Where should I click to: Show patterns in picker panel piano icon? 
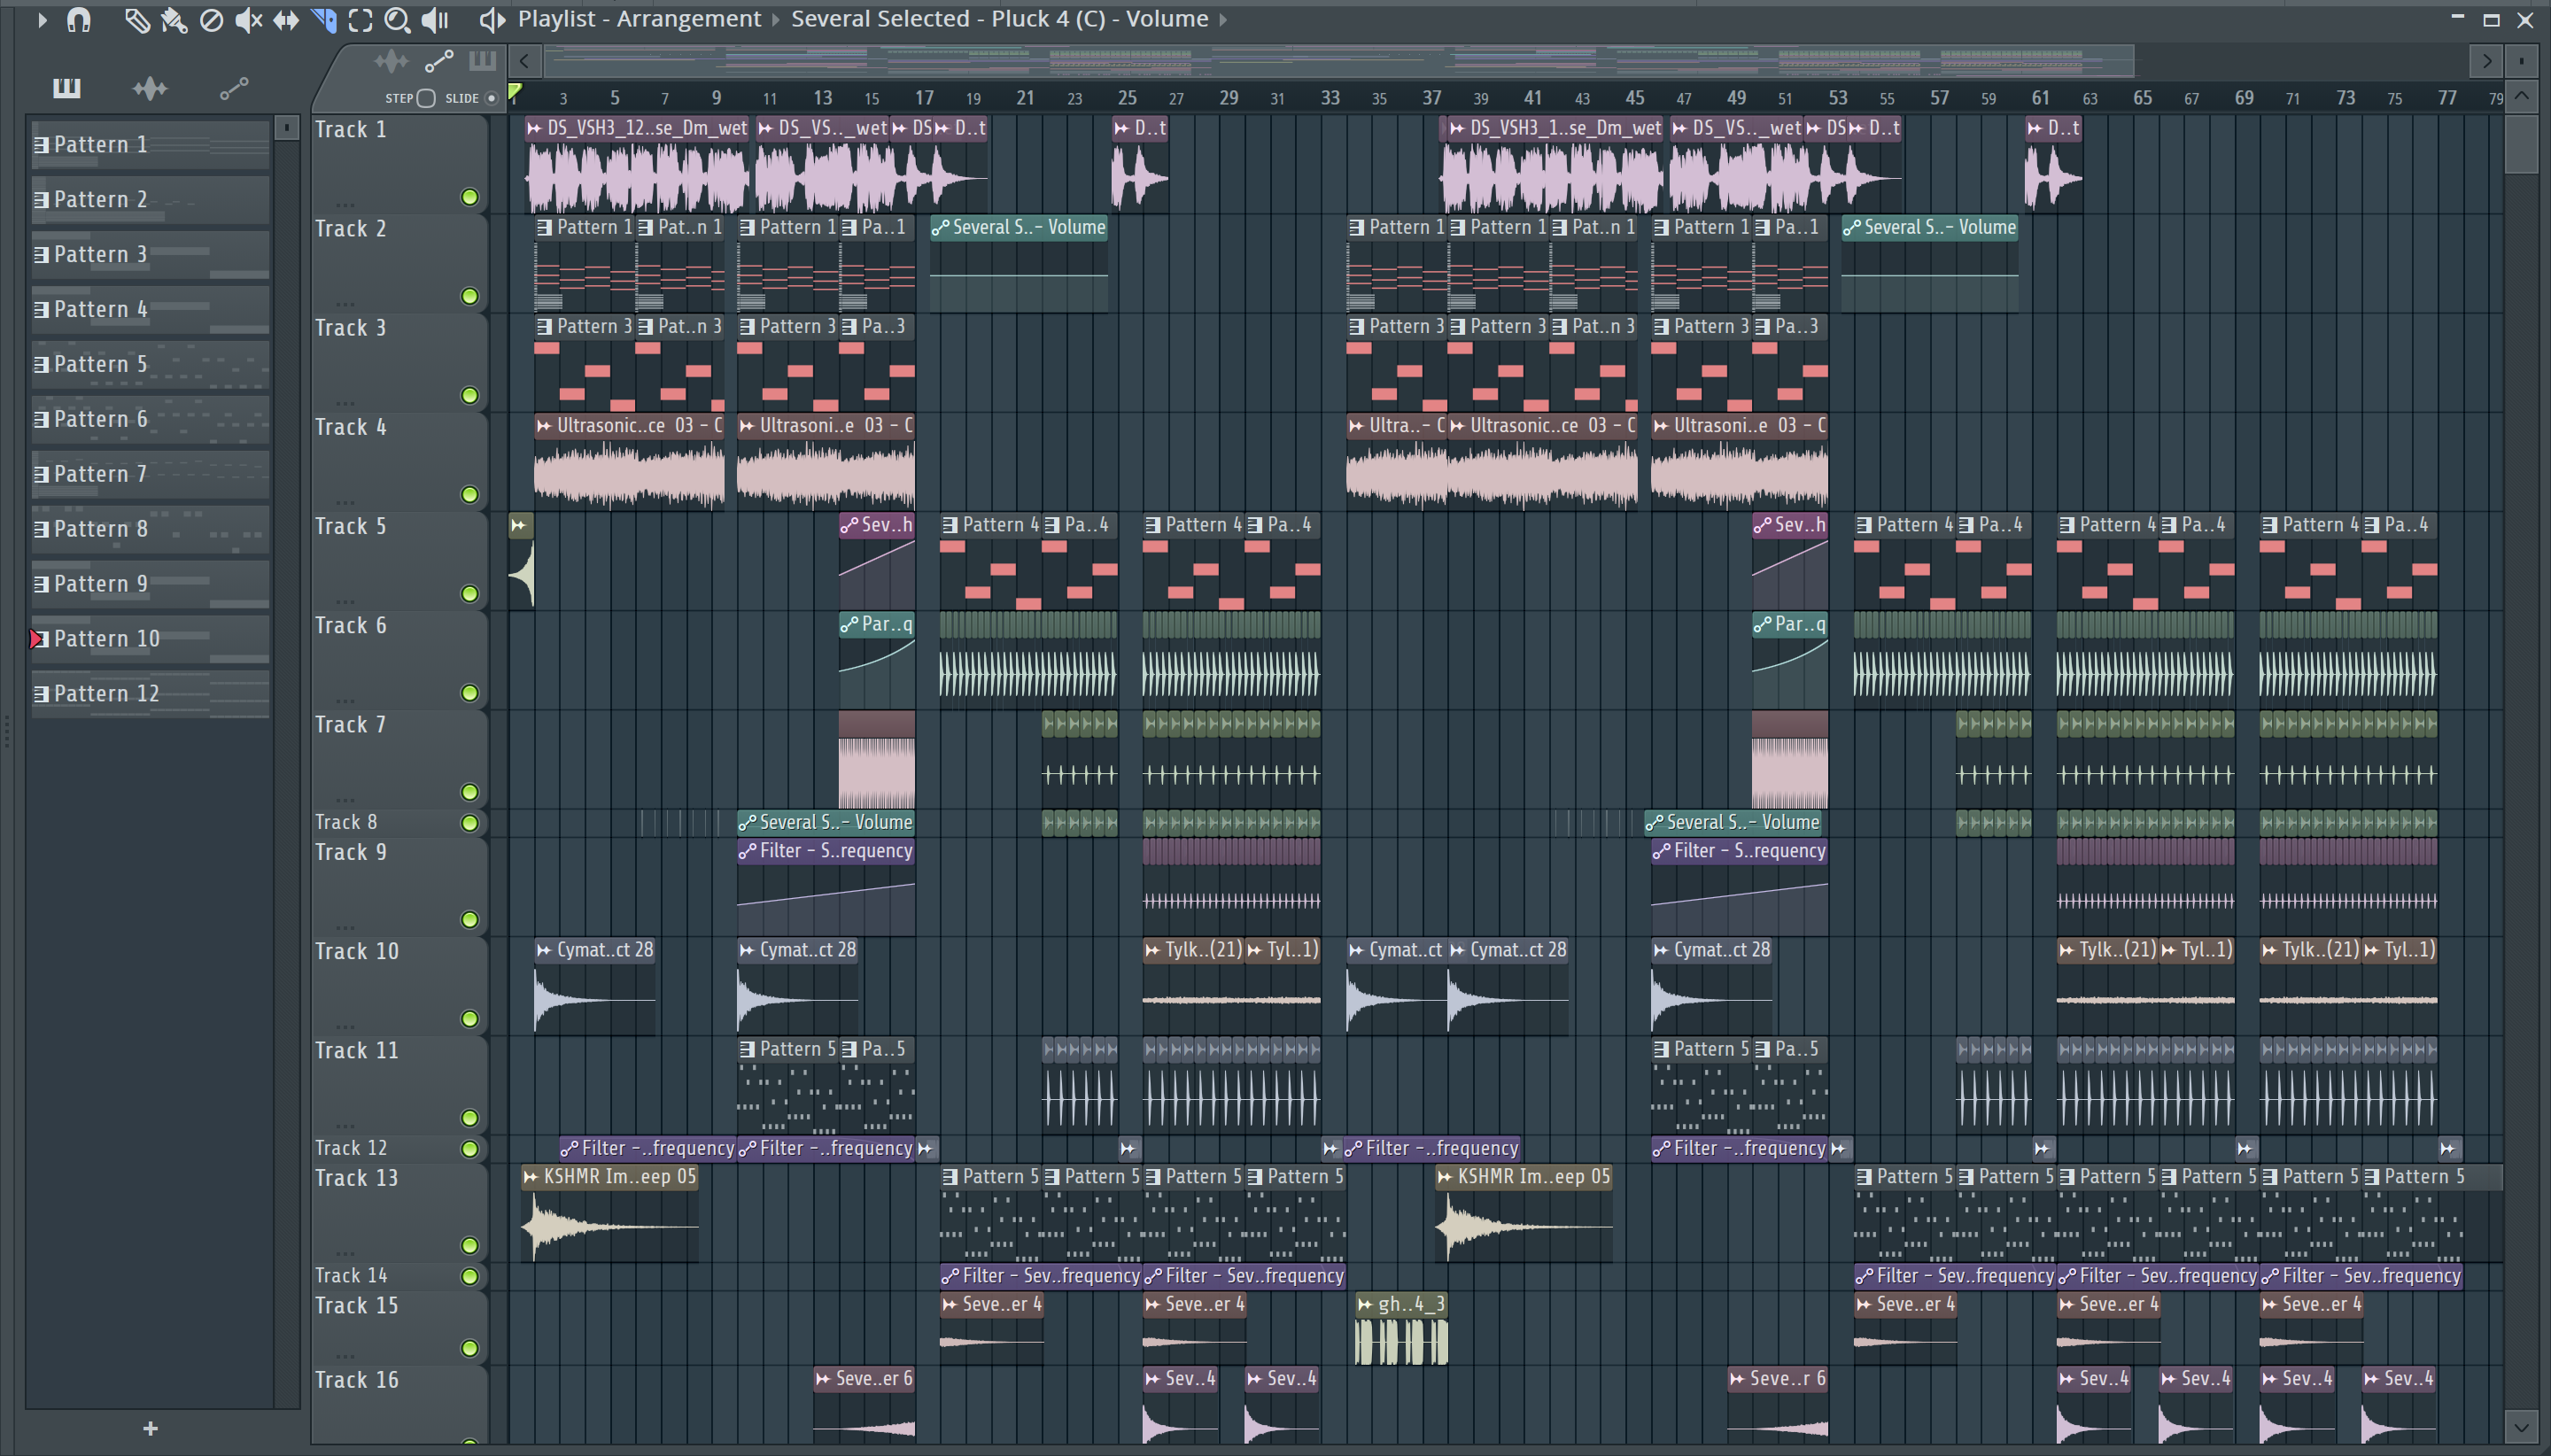click(x=67, y=88)
